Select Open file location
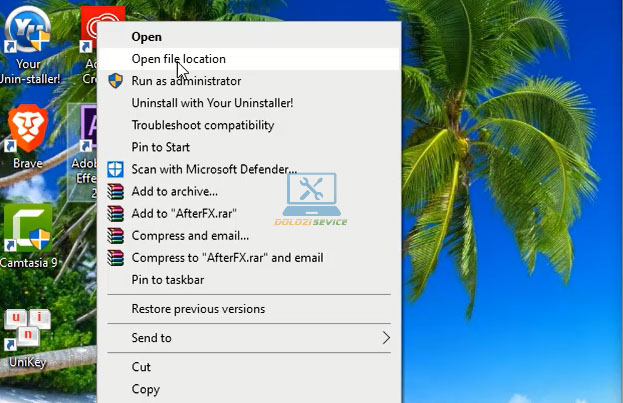623x403 pixels. coord(179,59)
